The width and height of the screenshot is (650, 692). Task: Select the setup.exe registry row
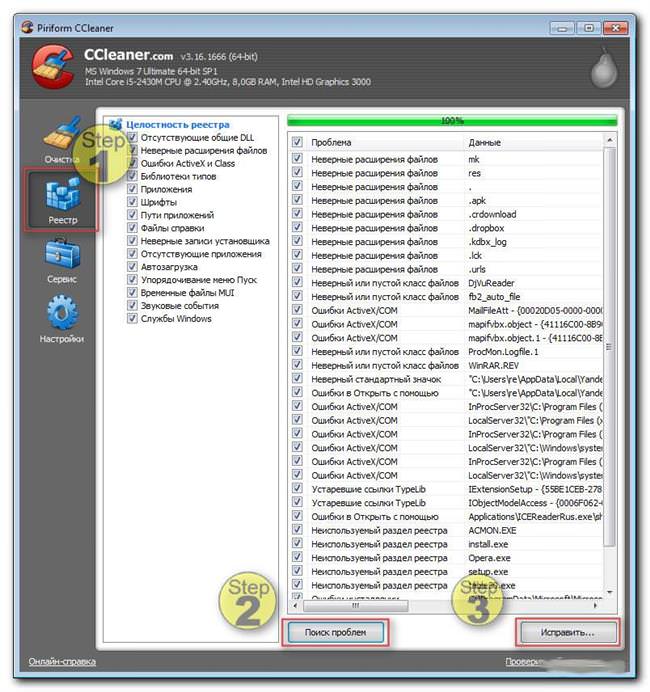[x=445, y=572]
